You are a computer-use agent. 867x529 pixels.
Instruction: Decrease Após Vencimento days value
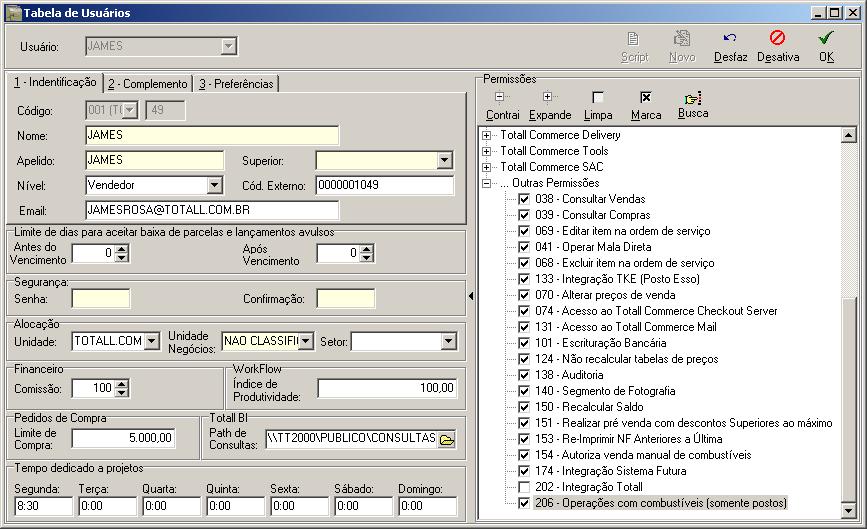pos(366,258)
